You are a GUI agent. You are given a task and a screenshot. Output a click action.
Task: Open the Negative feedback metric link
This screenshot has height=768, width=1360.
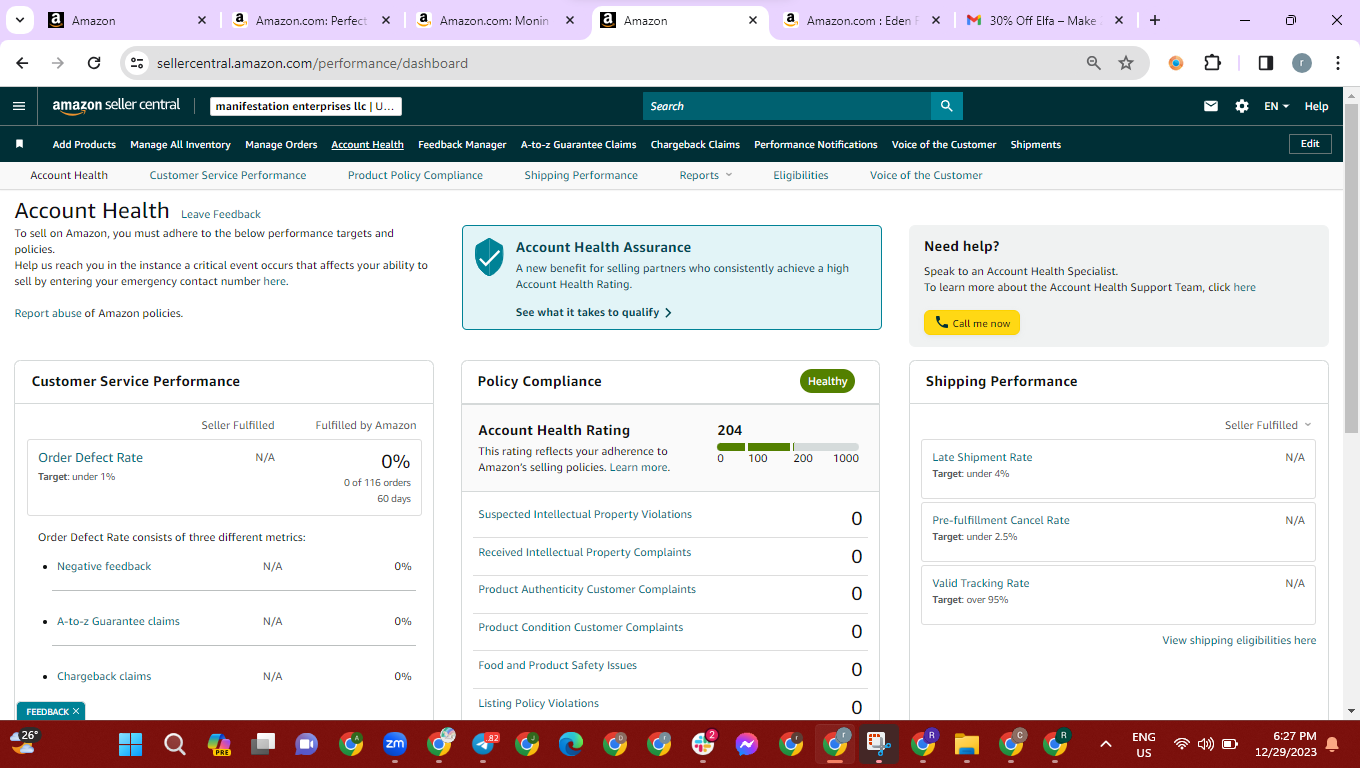[x=104, y=566]
